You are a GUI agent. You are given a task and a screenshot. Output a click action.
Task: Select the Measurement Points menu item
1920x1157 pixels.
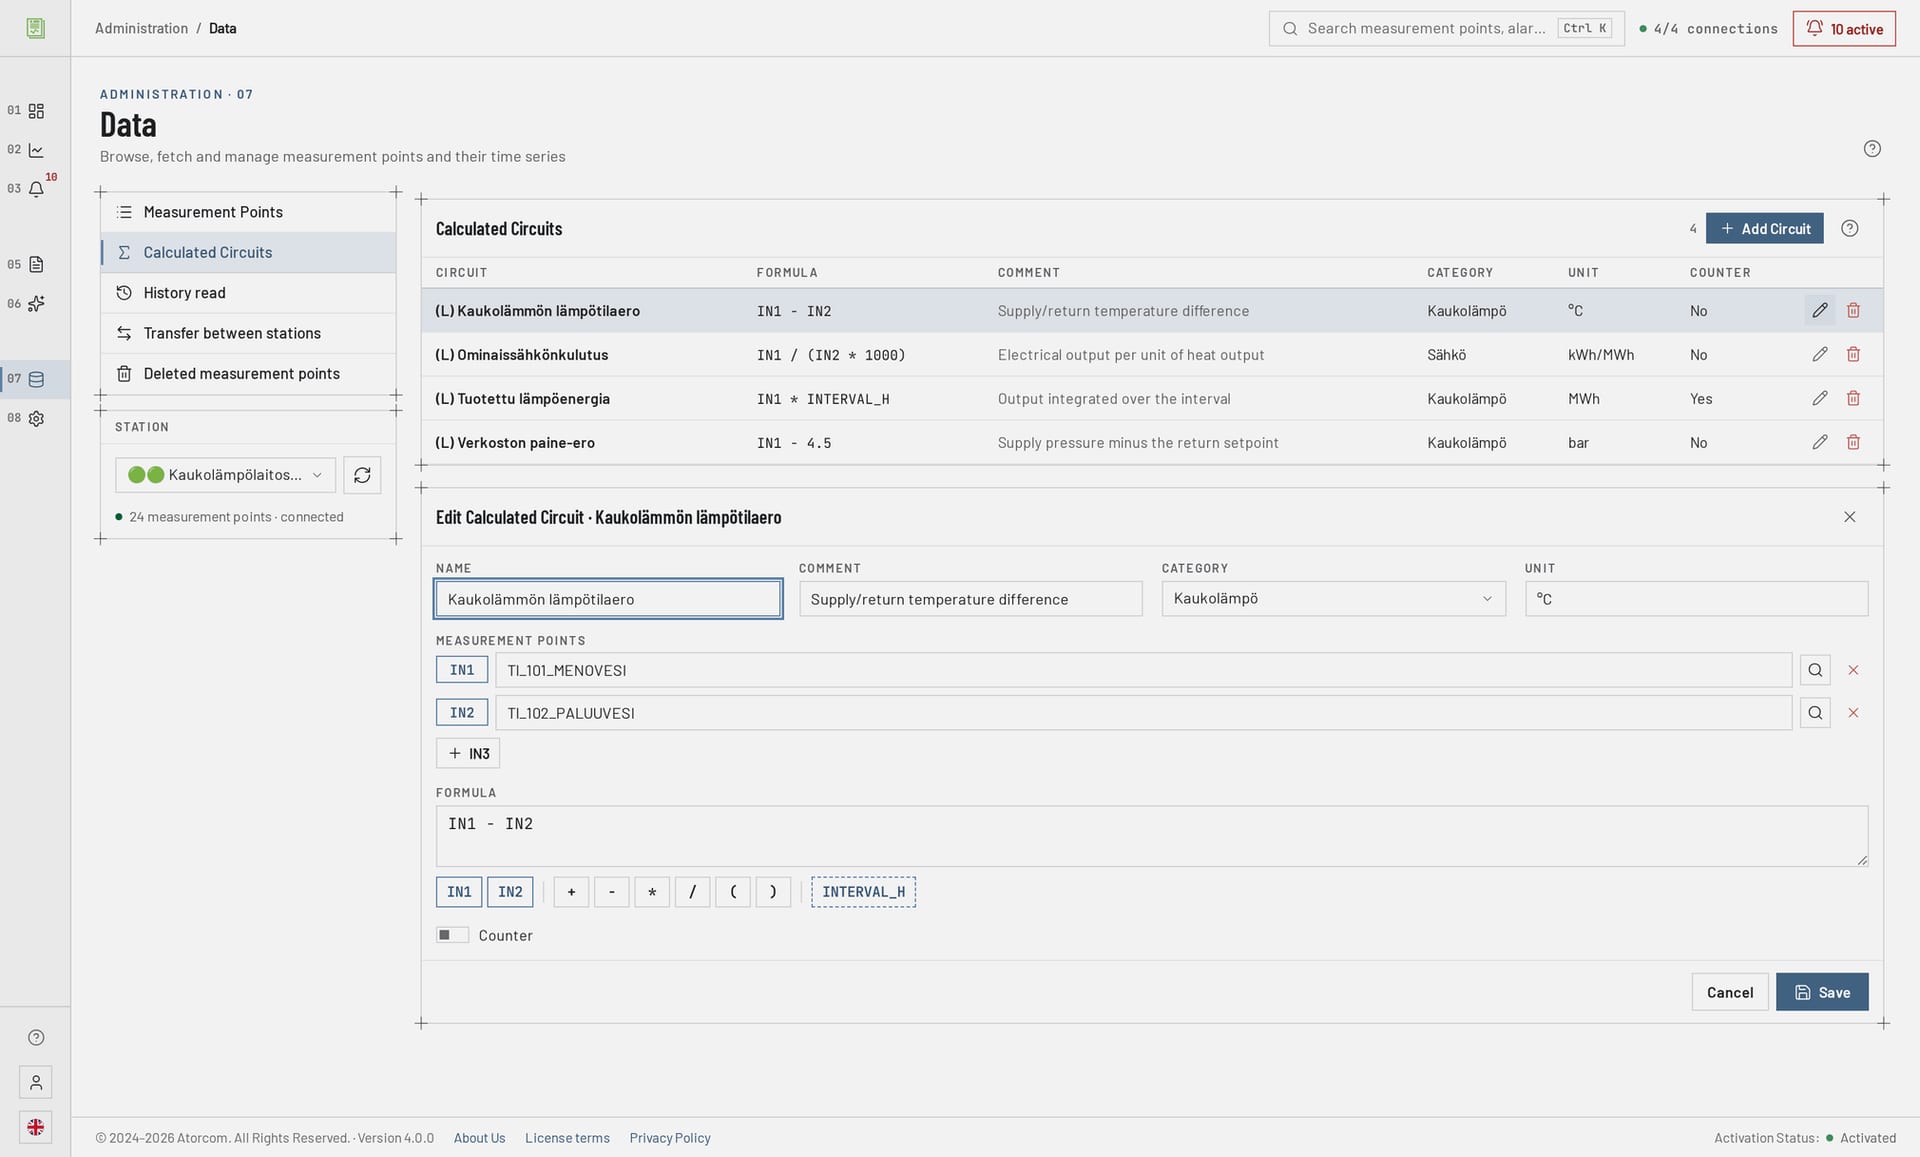(x=248, y=212)
